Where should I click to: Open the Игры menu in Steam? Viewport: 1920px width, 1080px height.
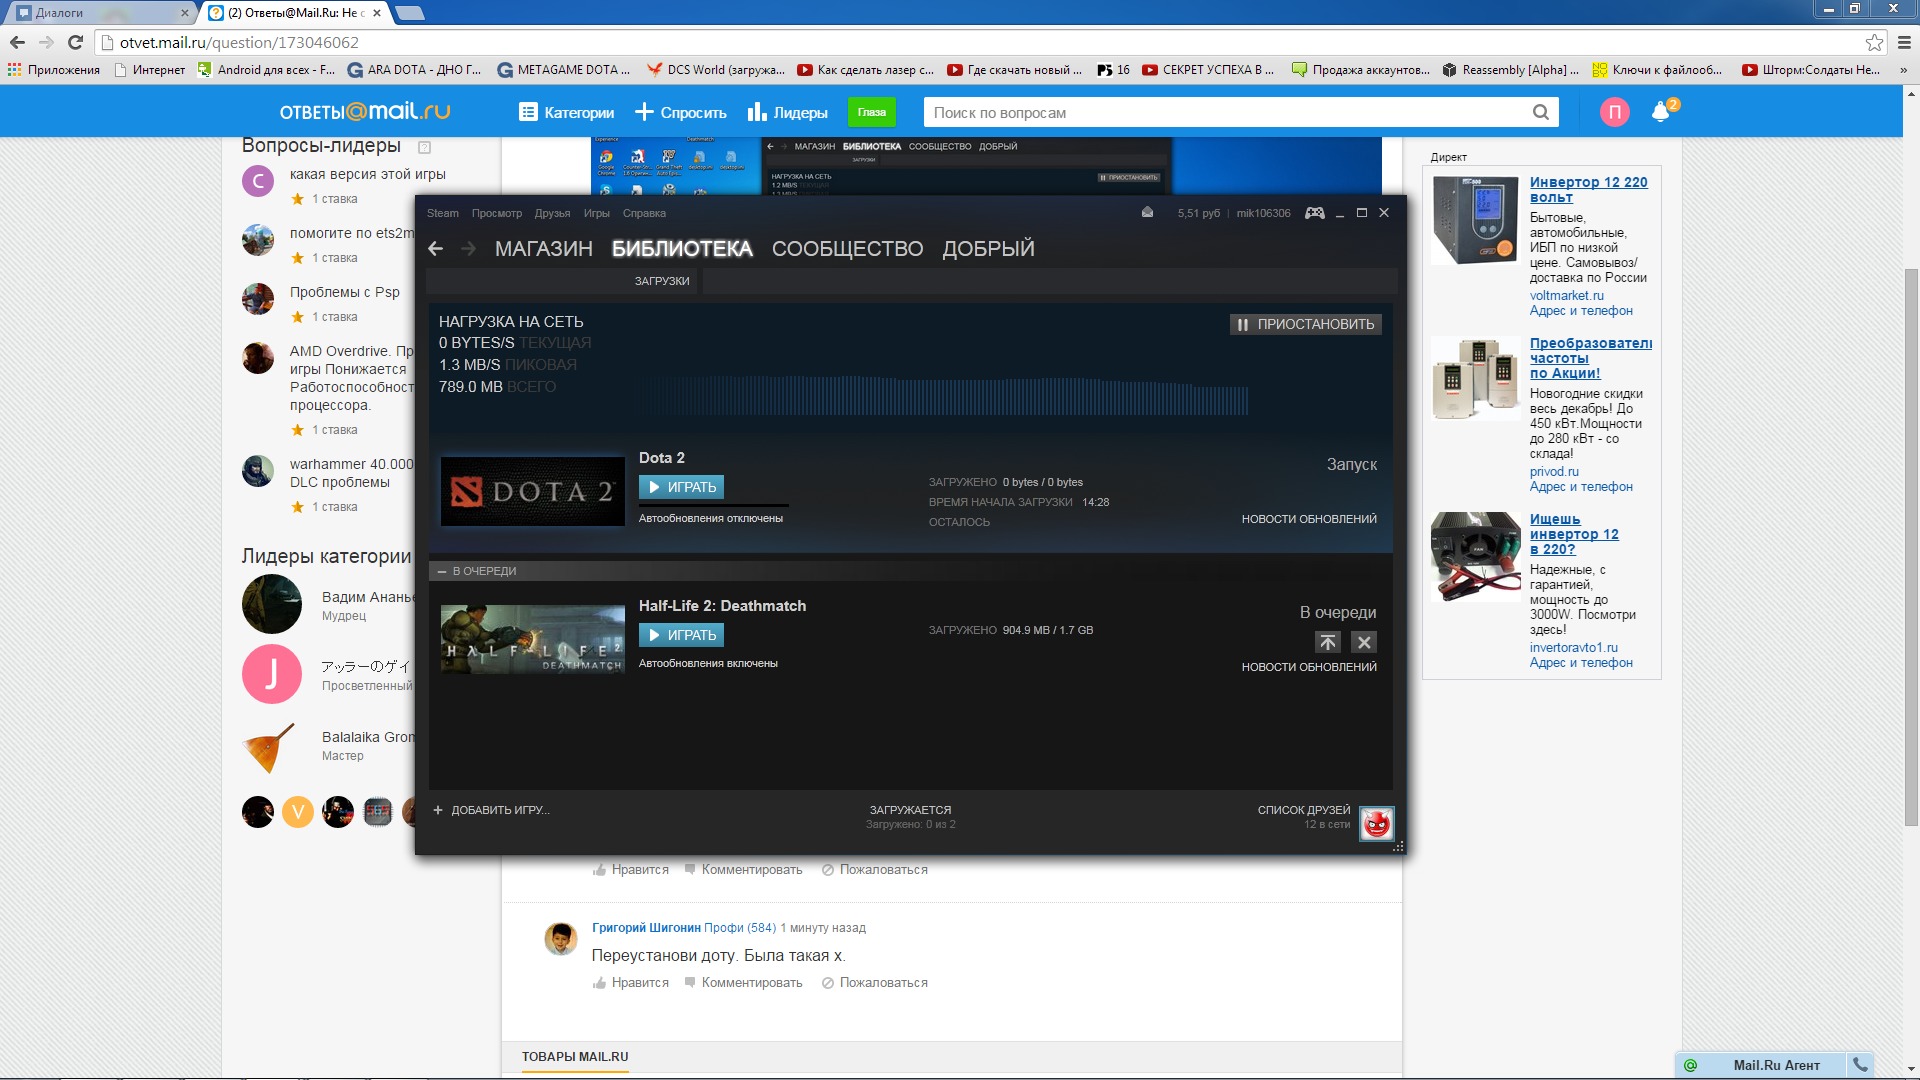point(597,213)
